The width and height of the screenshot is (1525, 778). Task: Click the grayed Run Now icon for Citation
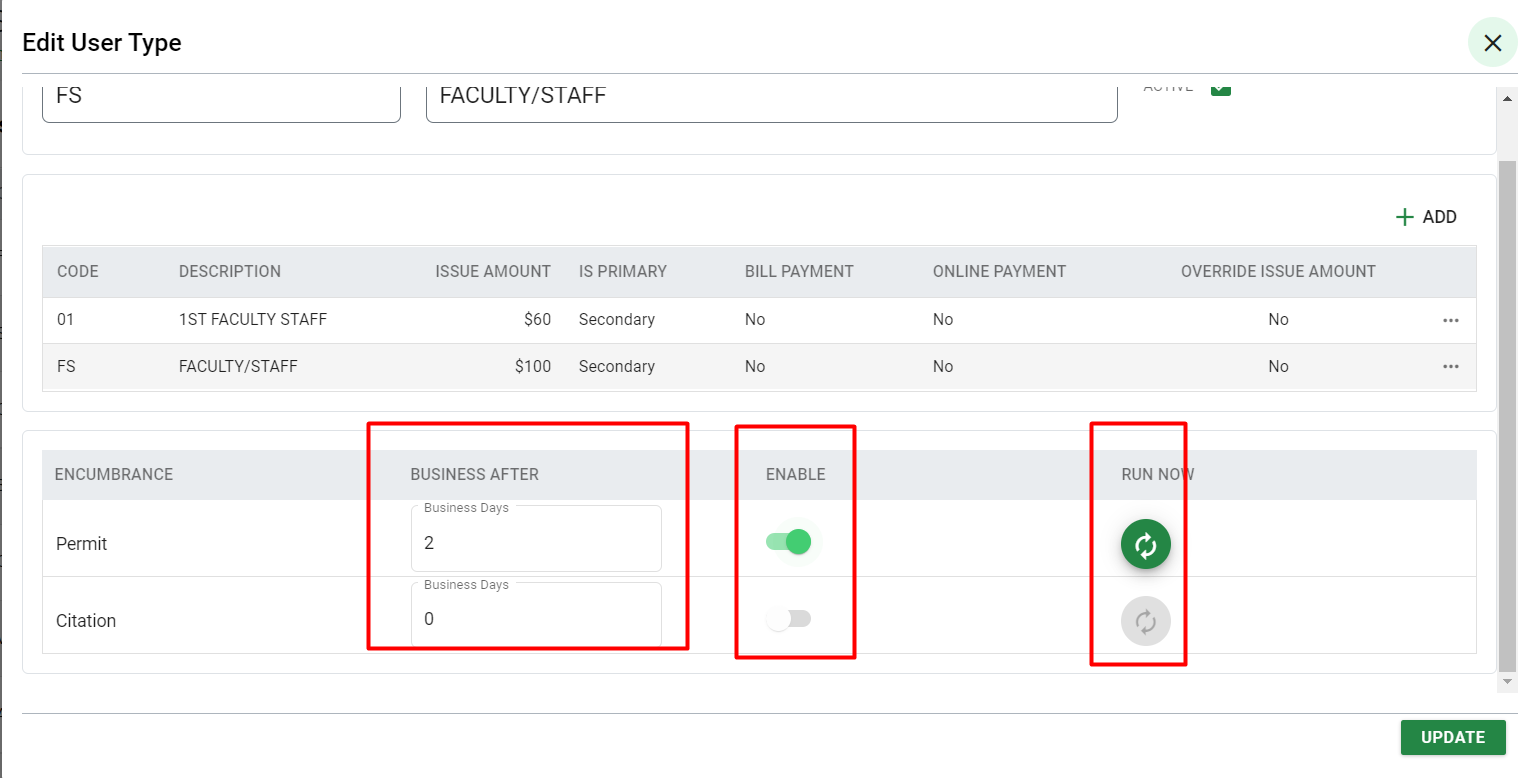click(x=1146, y=620)
